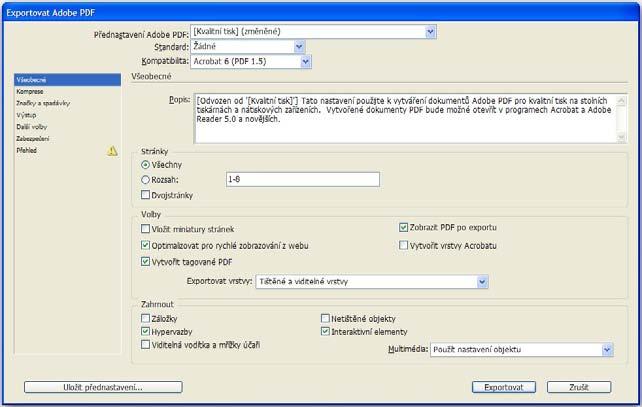Check the Záložky option

[x=145, y=318]
